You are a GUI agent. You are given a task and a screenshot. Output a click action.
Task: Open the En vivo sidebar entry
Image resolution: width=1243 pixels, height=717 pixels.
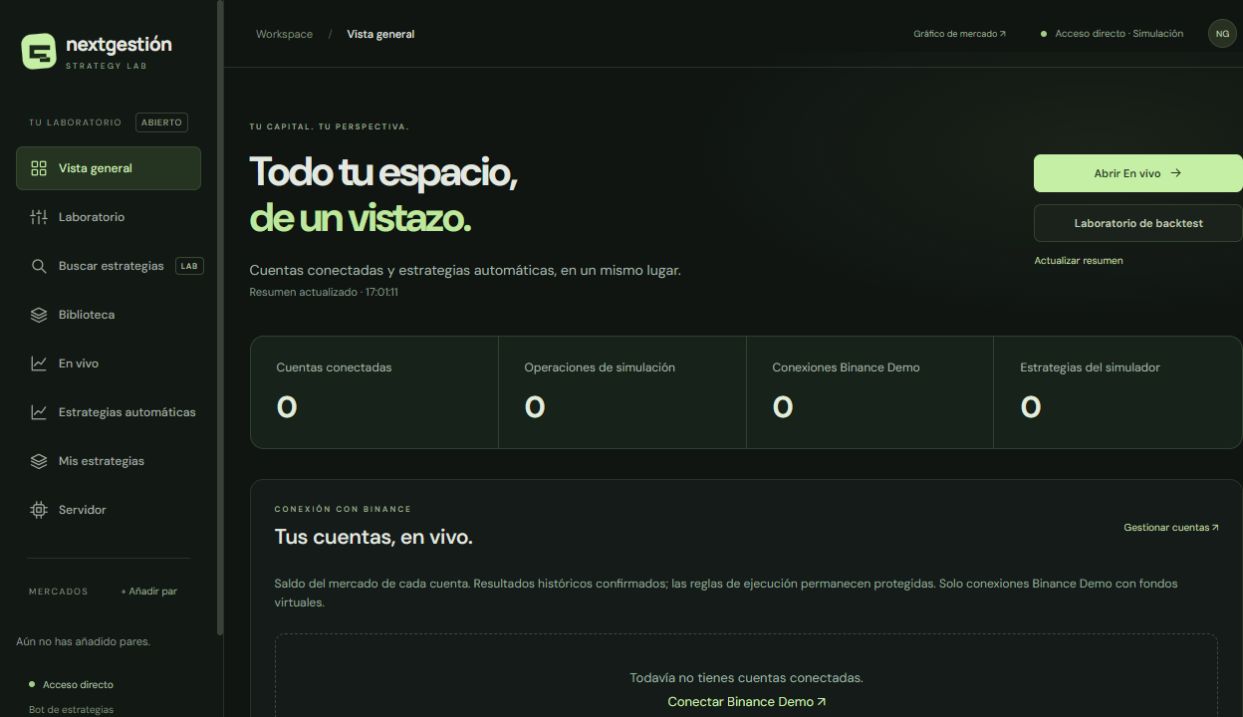pyautogui.click(x=108, y=364)
